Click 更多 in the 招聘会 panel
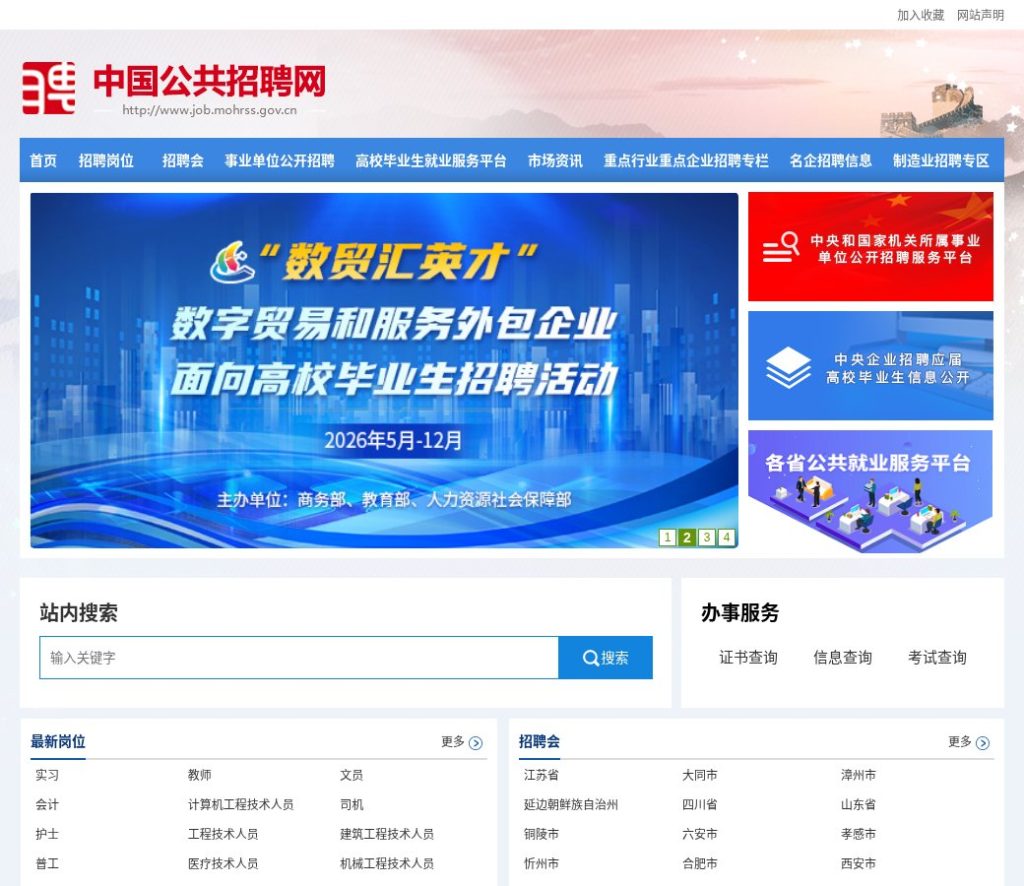Screen dimensions: 1024x886 point(960,742)
